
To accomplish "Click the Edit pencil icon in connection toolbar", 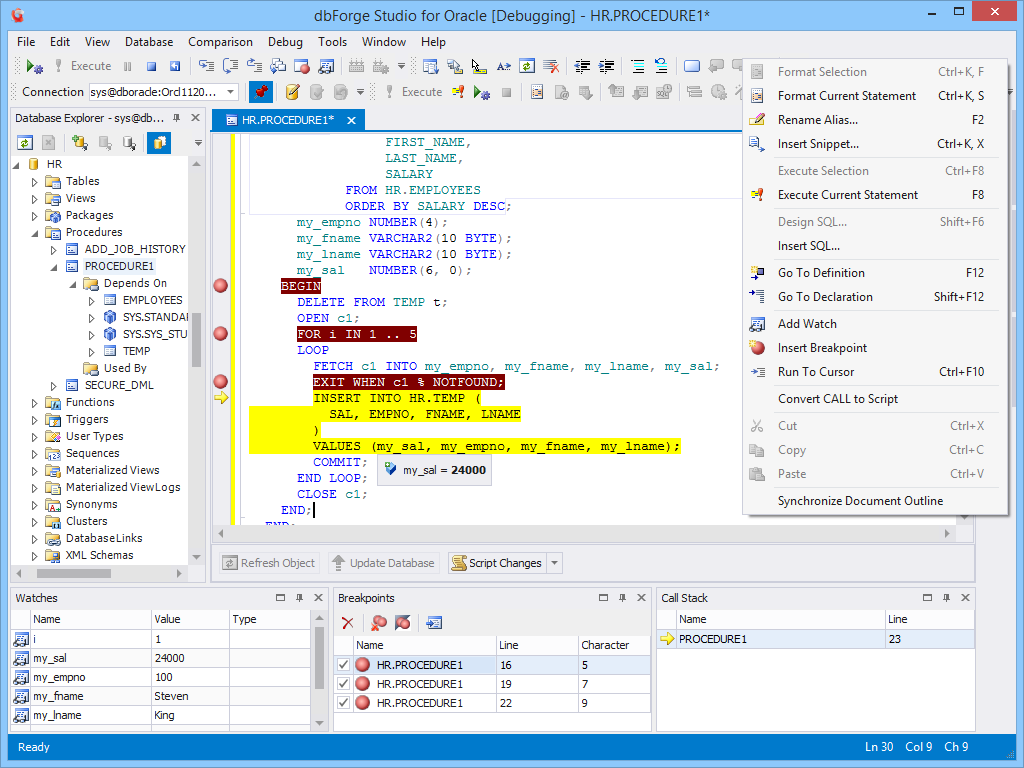I will [x=293, y=92].
